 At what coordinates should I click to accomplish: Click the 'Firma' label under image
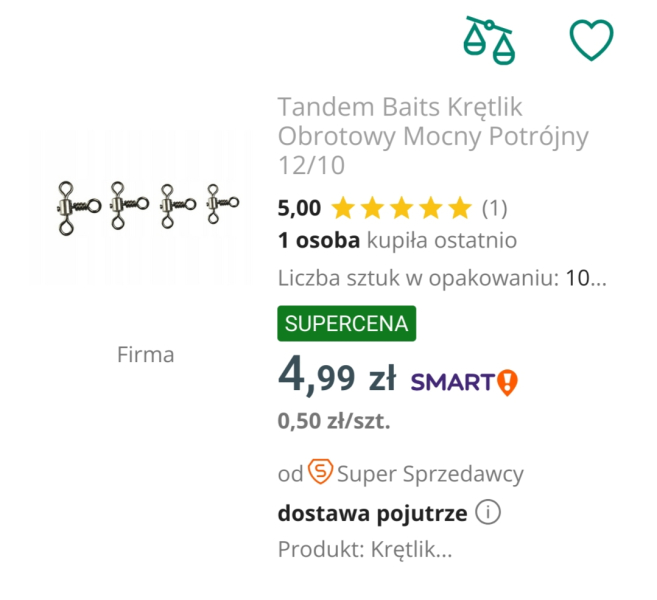click(x=145, y=354)
